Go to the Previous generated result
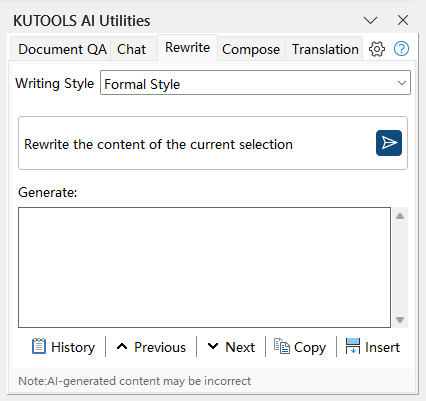 [x=151, y=347]
